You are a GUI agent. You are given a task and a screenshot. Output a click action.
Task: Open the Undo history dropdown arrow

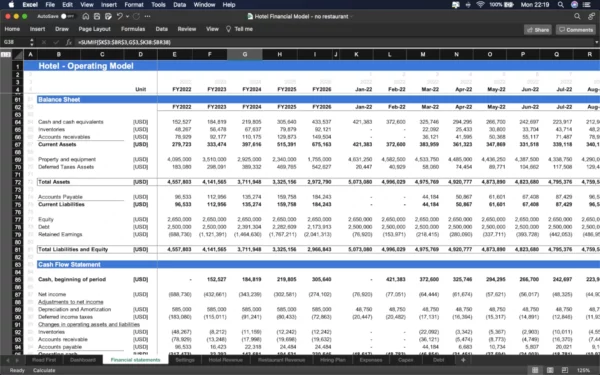coord(127,16)
